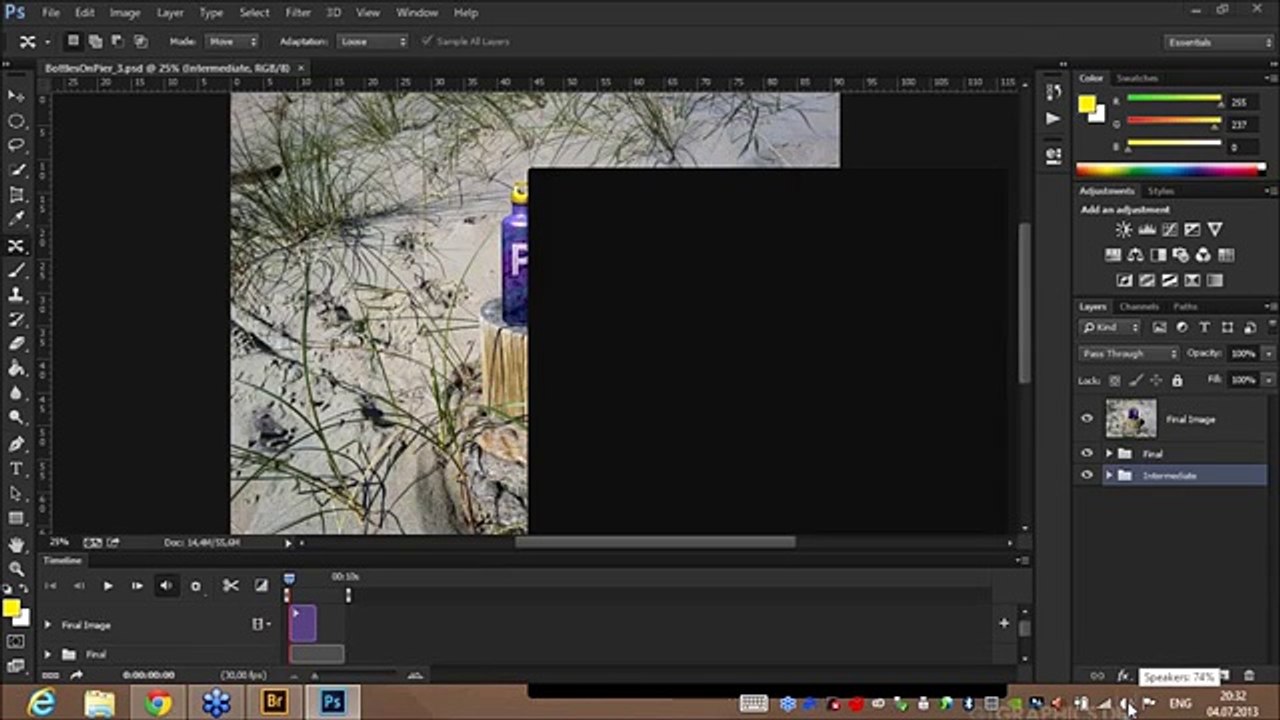Image resolution: width=1280 pixels, height=720 pixels.
Task: Click the color spectrum ramp
Action: (x=1170, y=170)
